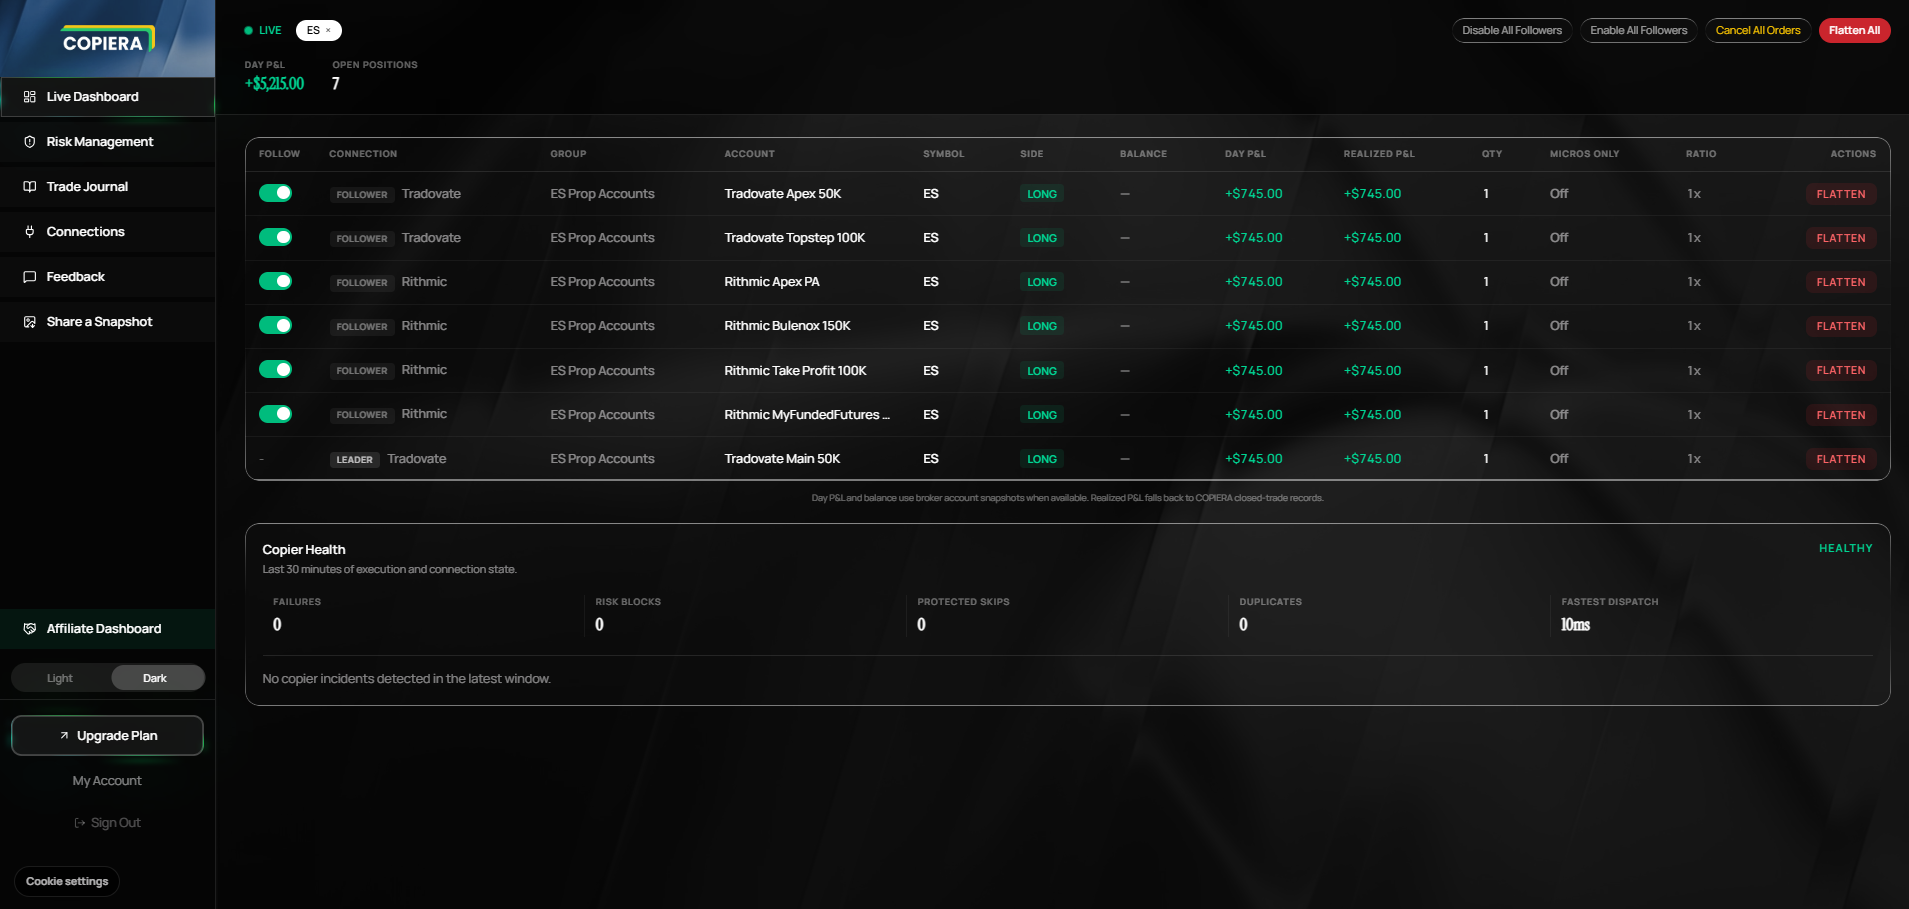The width and height of the screenshot is (1909, 909).
Task: Open My Account link
Action: [x=107, y=781]
